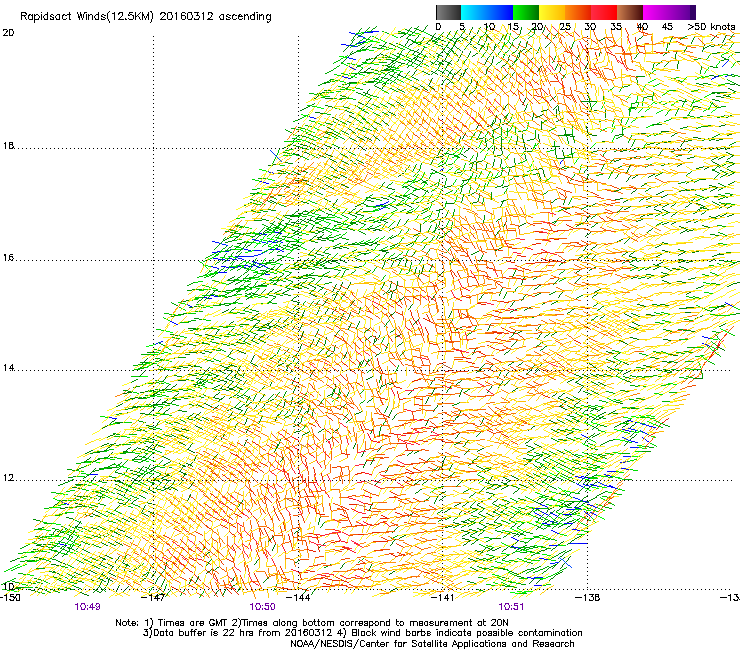Select the purple "10:49" time marker
This screenshot has height=650, width=740.
(x=87, y=607)
